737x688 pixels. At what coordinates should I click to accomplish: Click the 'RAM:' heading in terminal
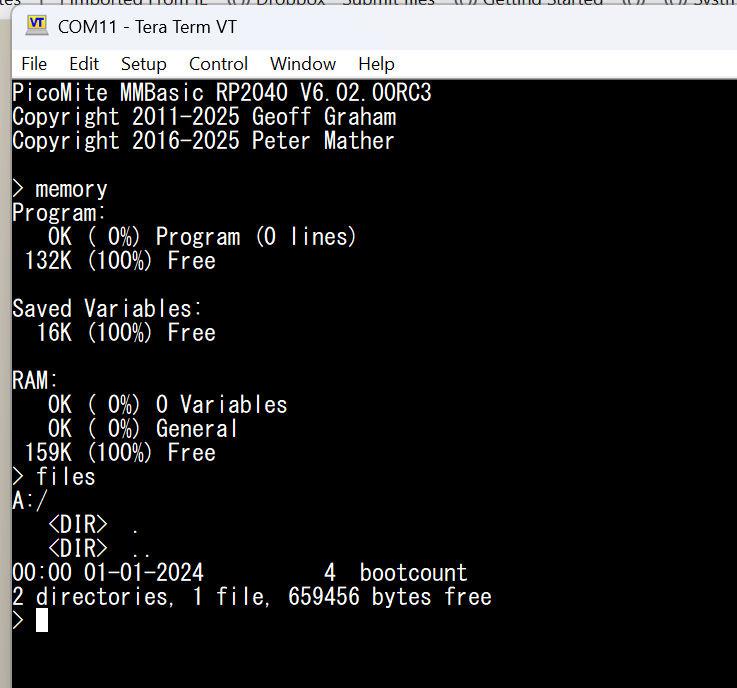(35, 381)
